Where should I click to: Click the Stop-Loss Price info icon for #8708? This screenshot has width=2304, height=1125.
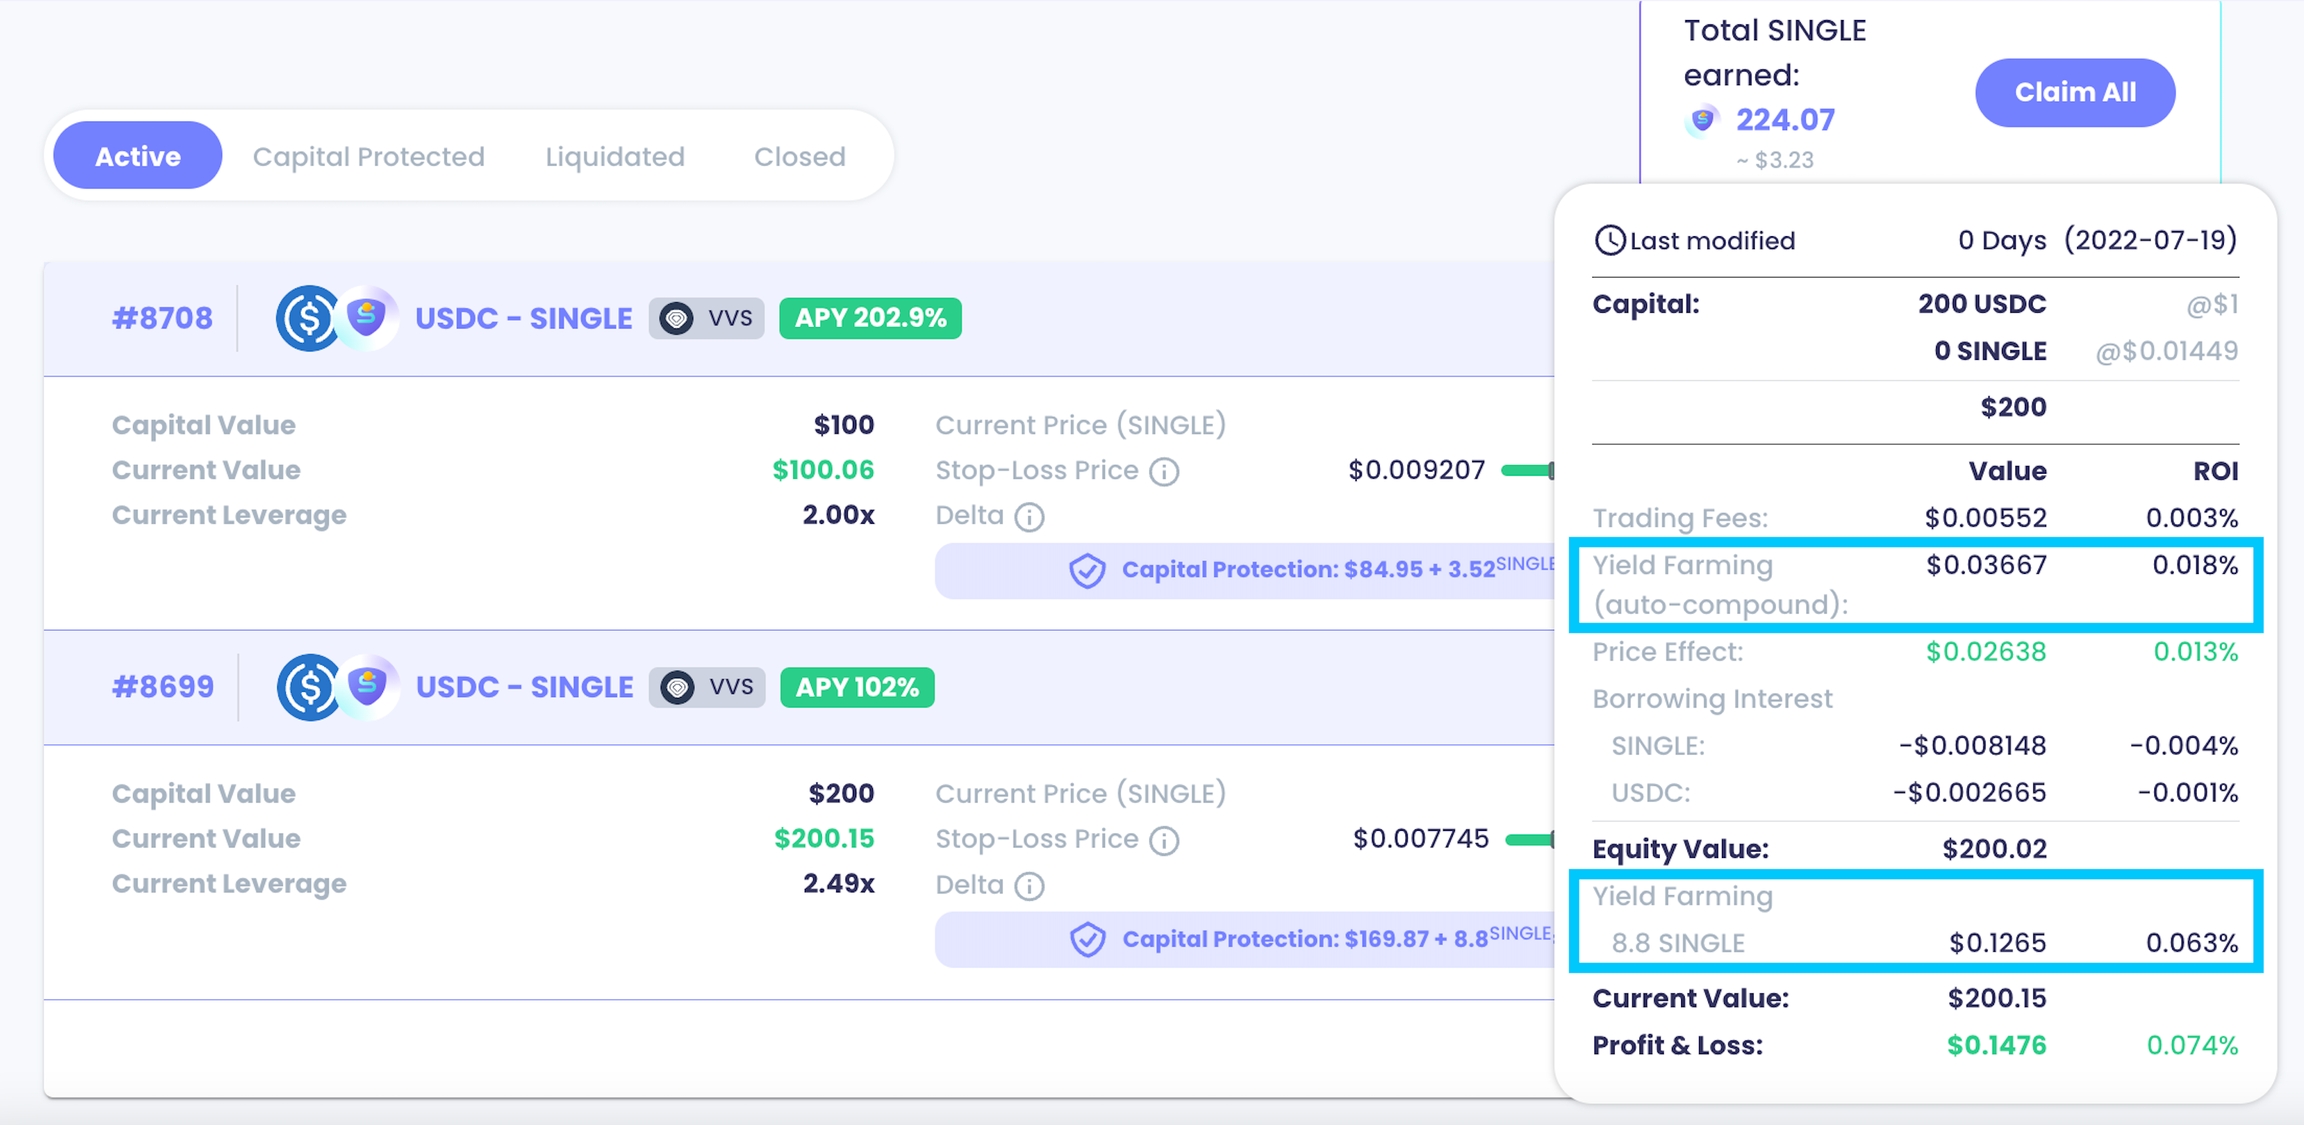click(x=1164, y=471)
